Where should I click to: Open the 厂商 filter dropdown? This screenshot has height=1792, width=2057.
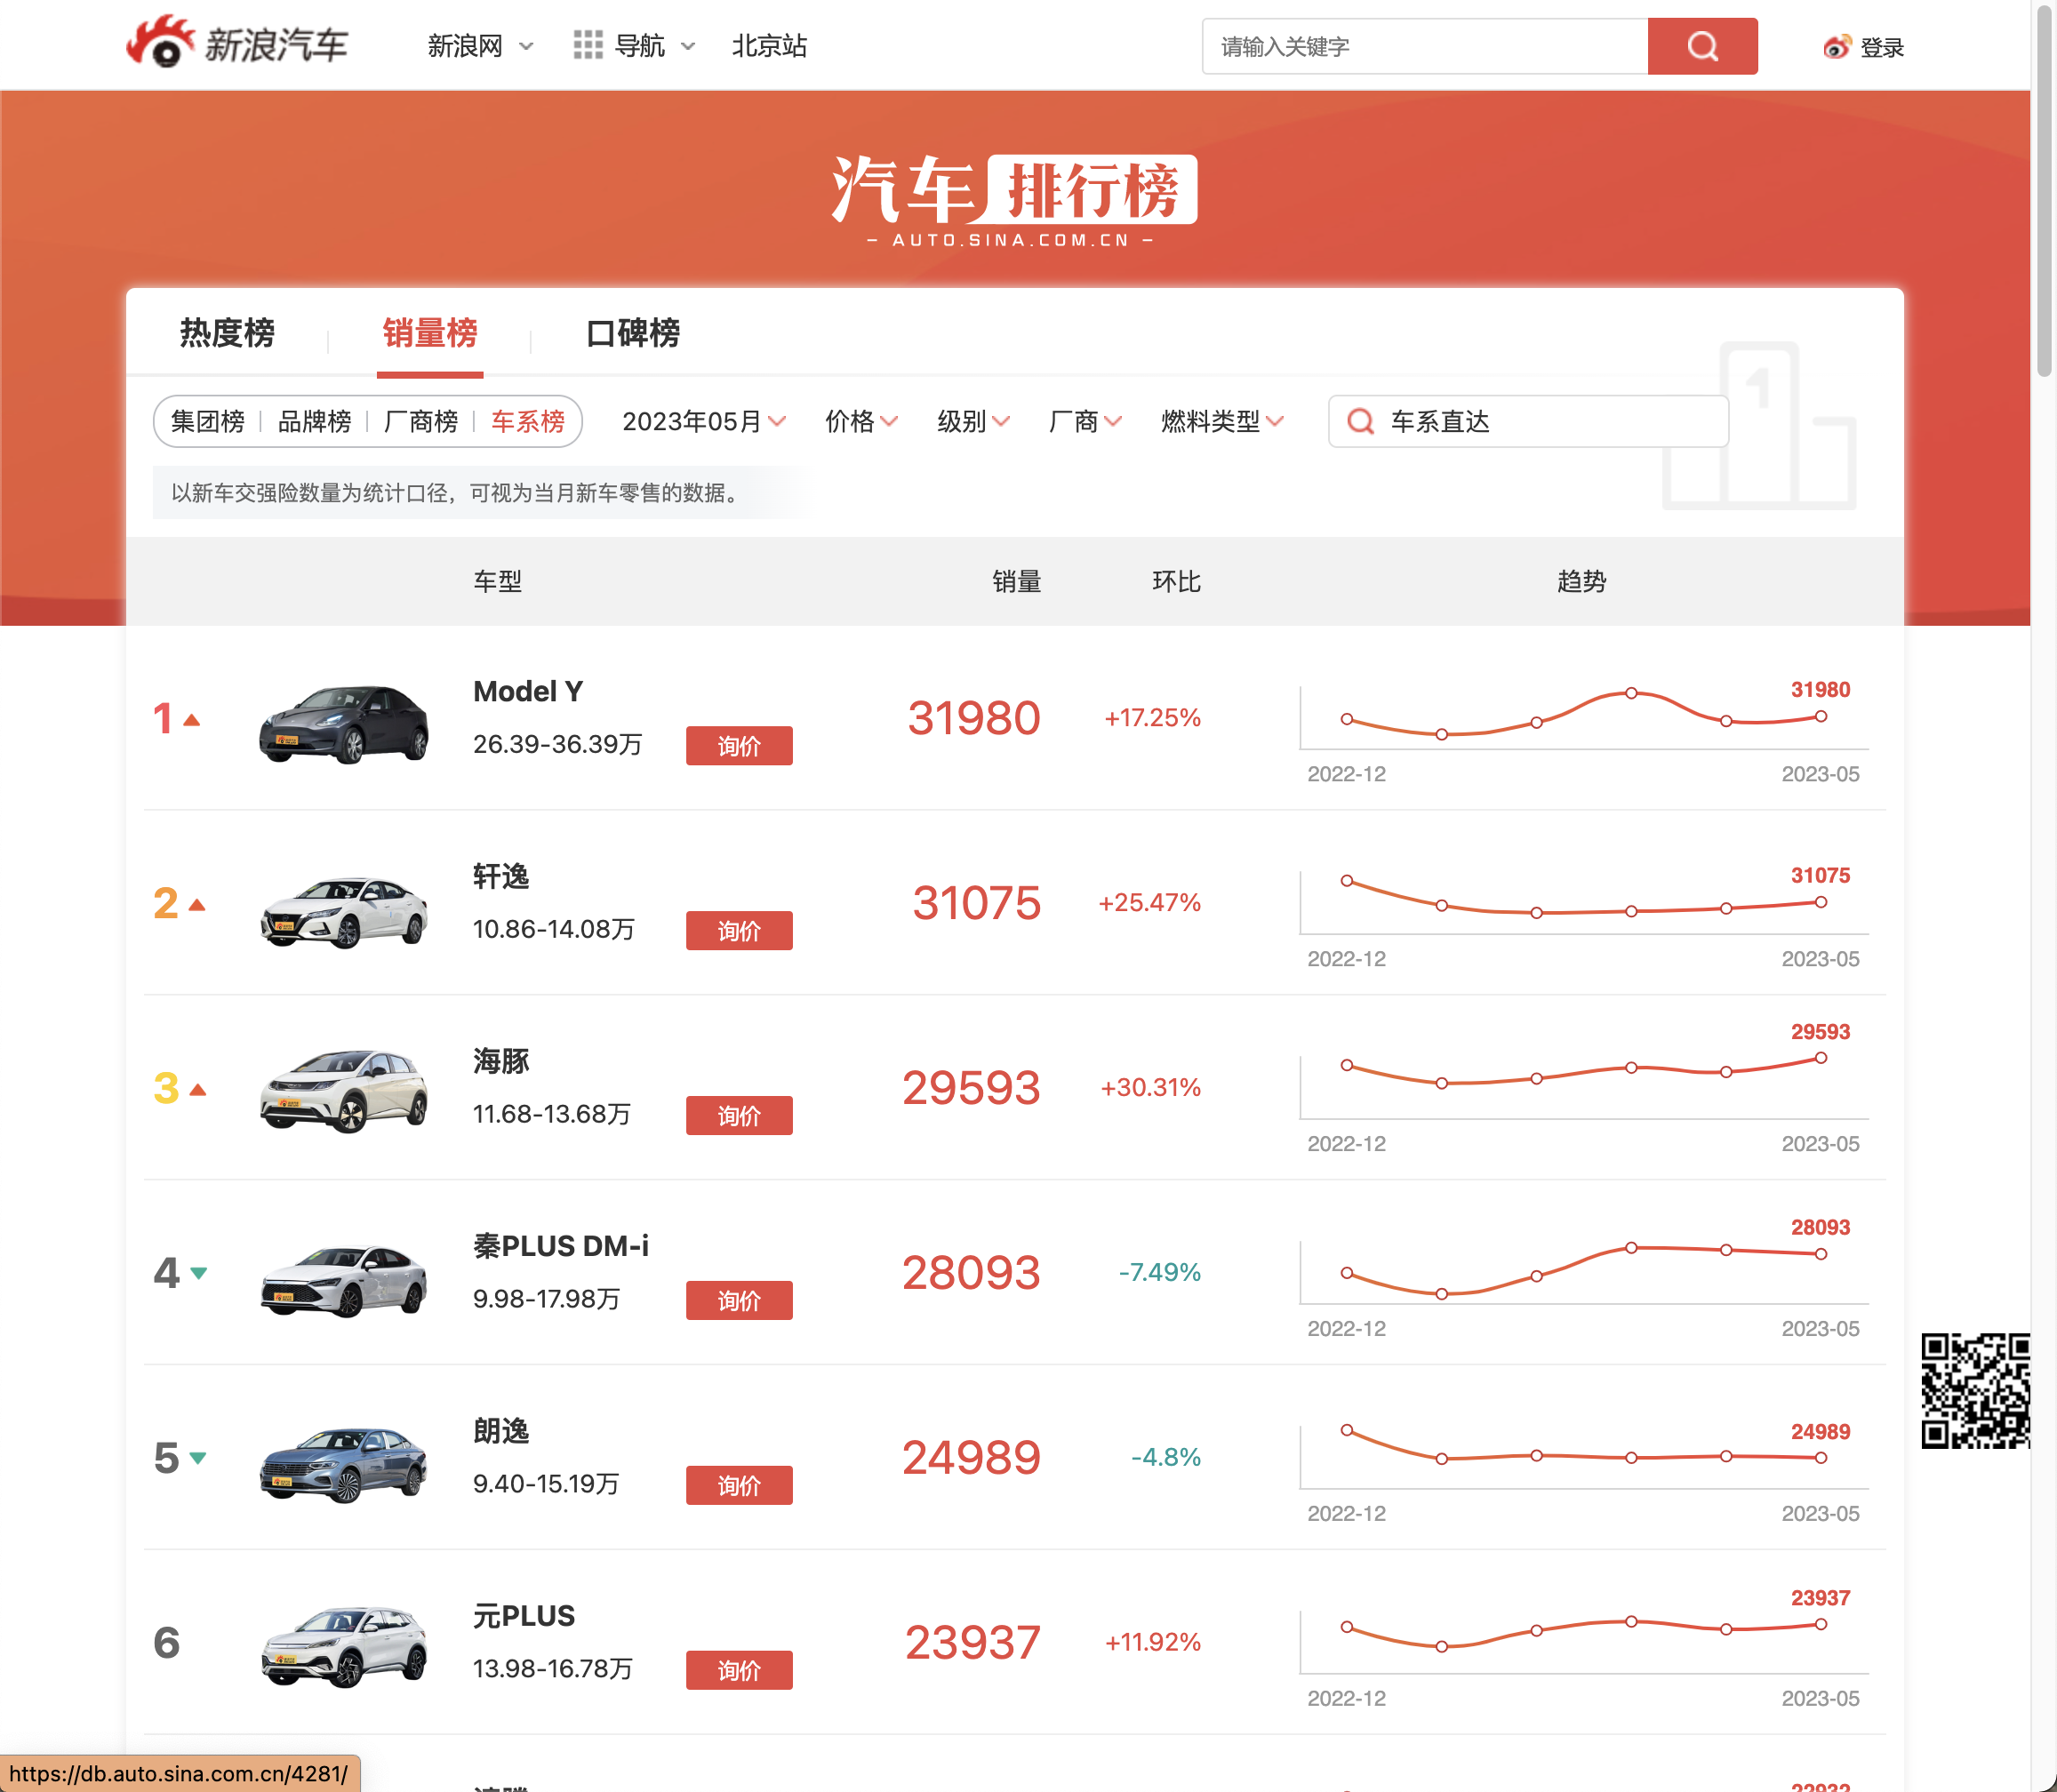1085,421
